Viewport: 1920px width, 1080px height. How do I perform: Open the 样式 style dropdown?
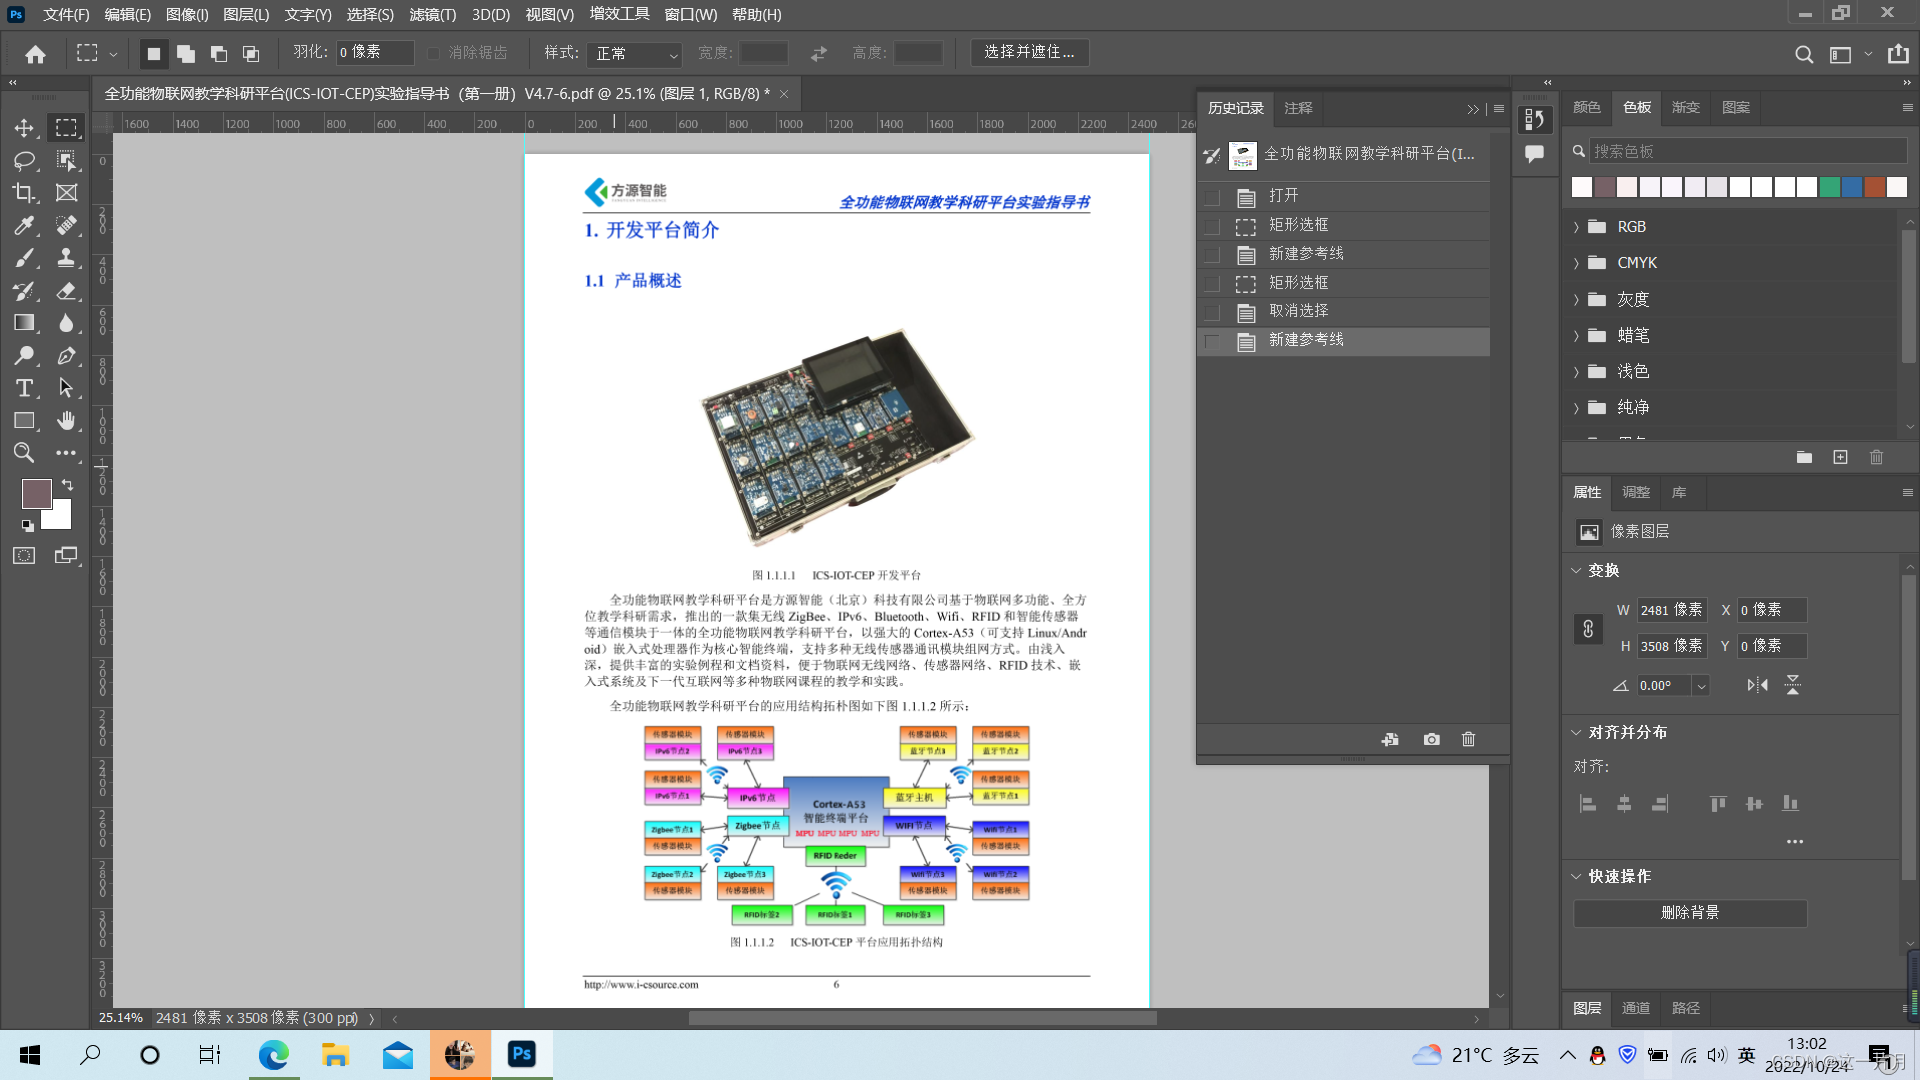tap(635, 53)
